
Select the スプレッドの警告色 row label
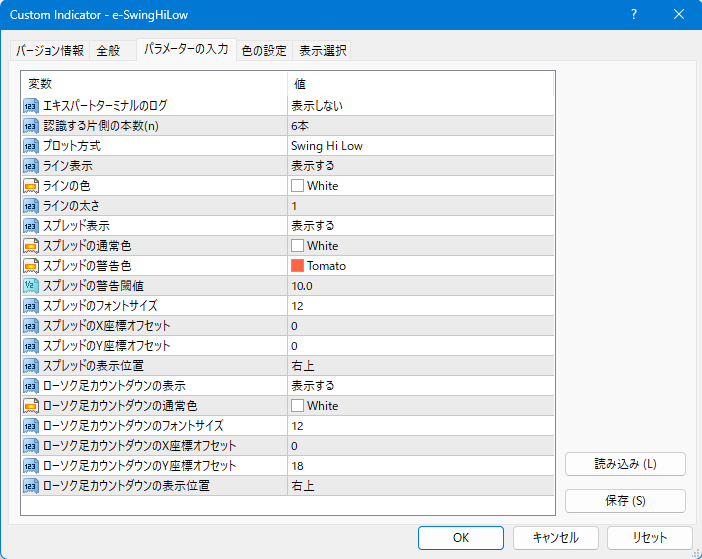click(x=87, y=266)
